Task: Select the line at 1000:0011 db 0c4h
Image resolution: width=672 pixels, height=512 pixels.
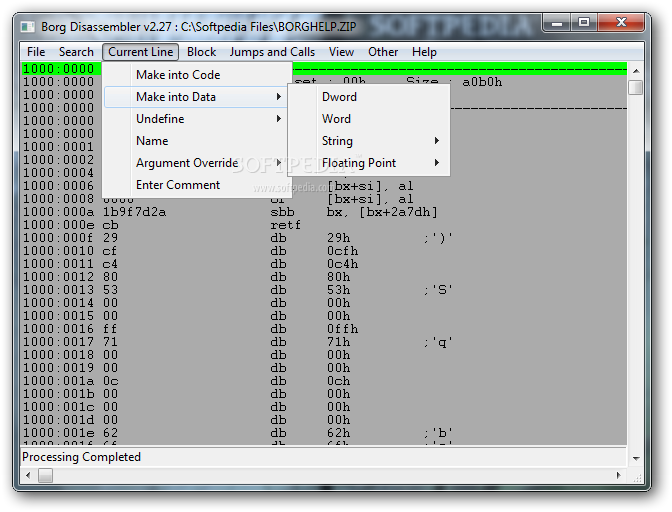Action: click(324, 264)
